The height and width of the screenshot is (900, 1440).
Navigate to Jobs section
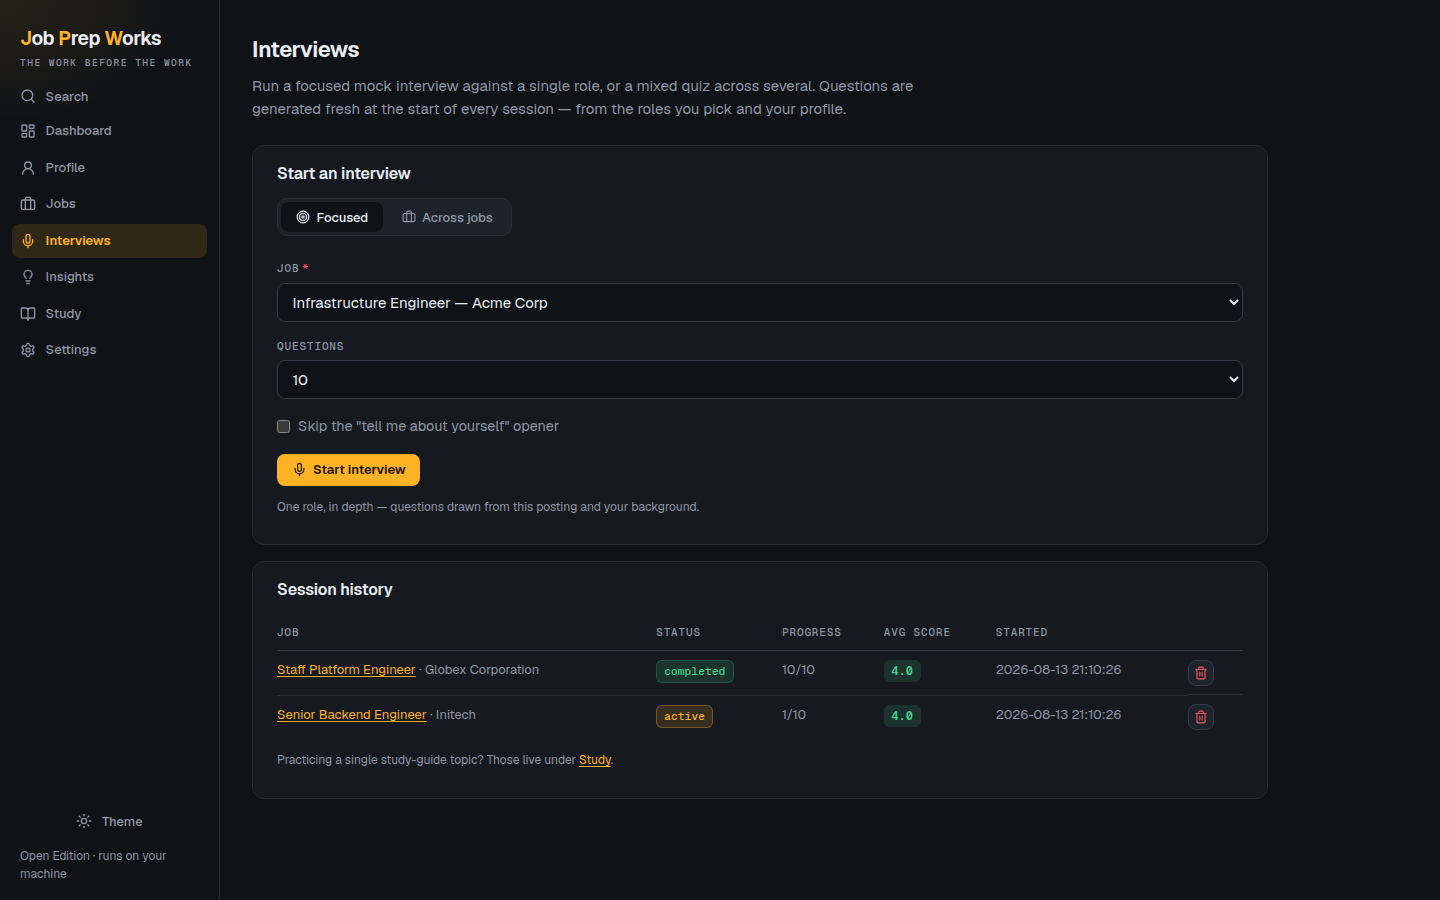pos(109,204)
